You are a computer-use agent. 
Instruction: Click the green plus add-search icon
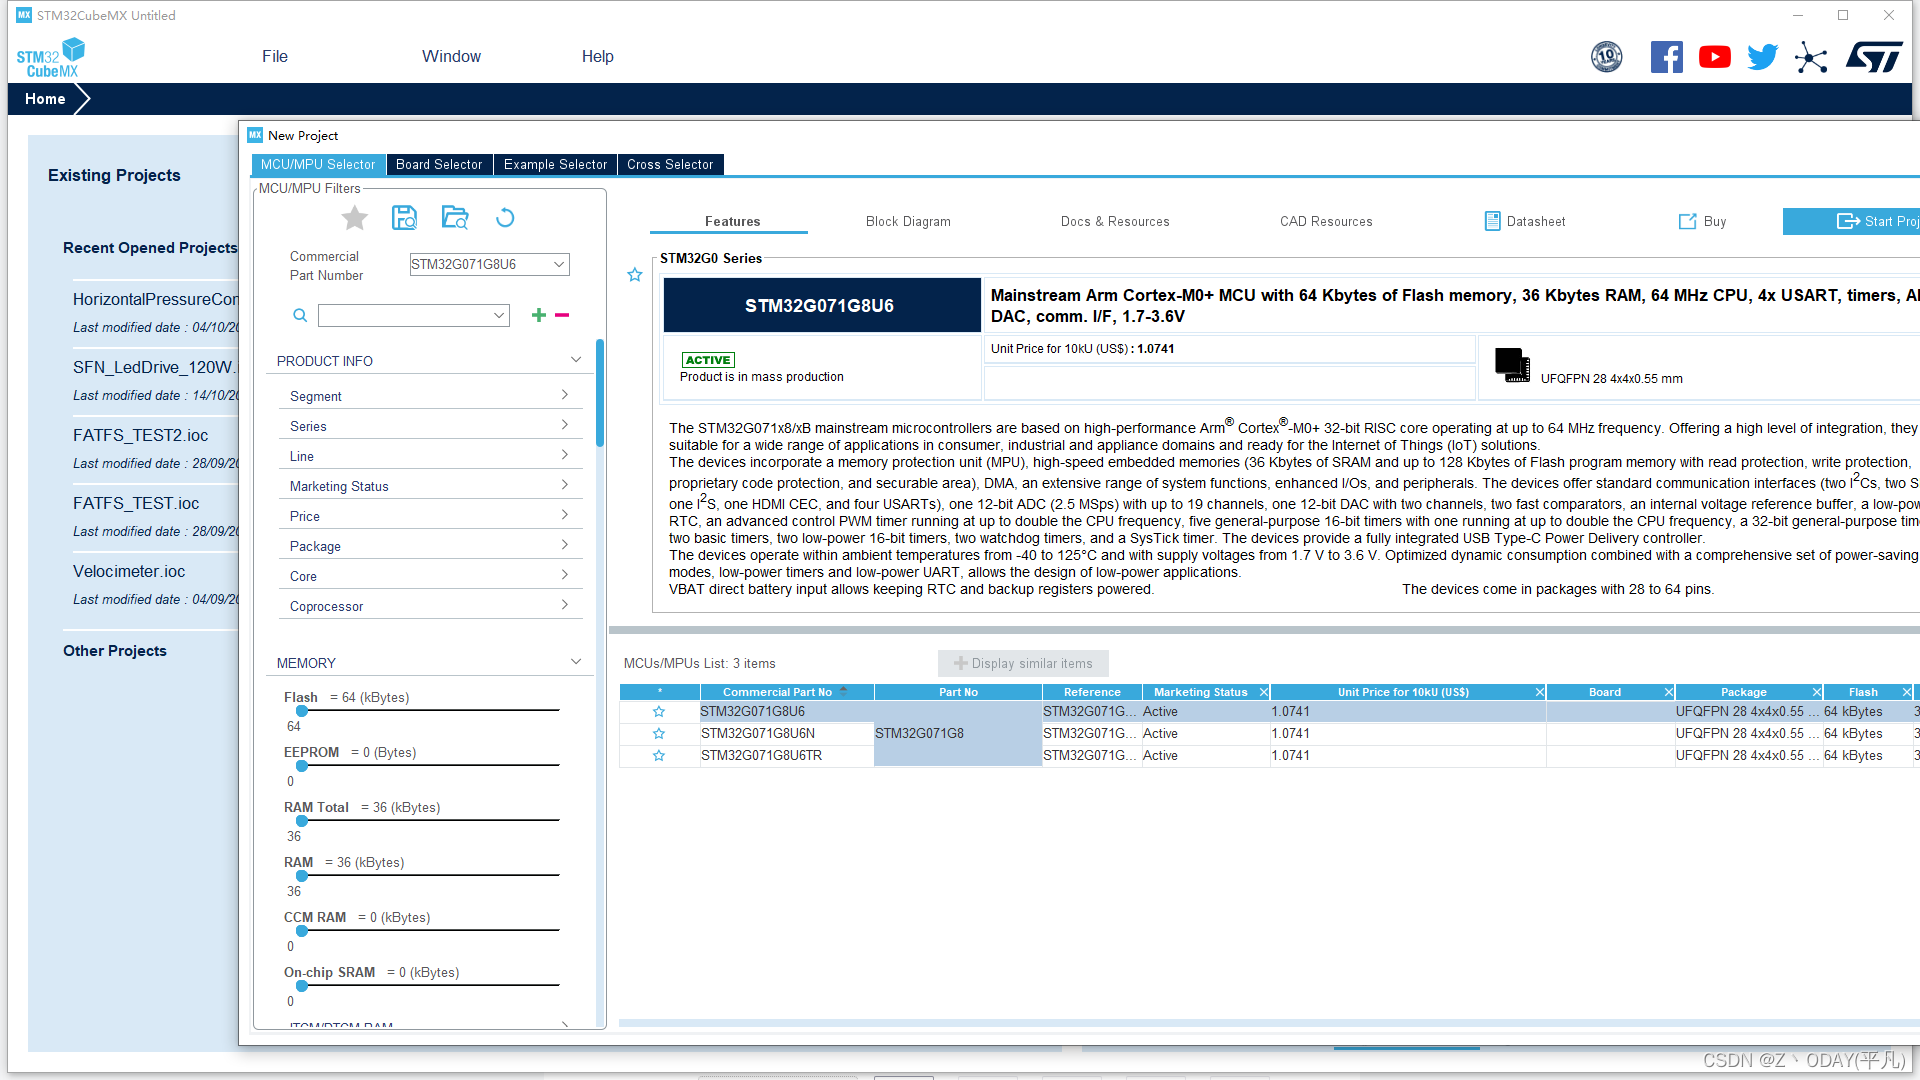tap(538, 315)
